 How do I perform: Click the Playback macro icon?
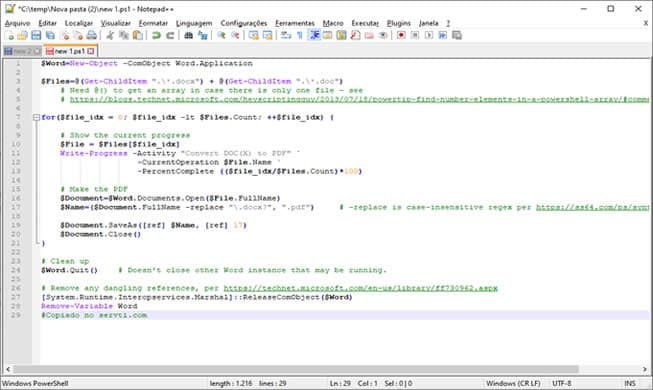tap(429, 35)
